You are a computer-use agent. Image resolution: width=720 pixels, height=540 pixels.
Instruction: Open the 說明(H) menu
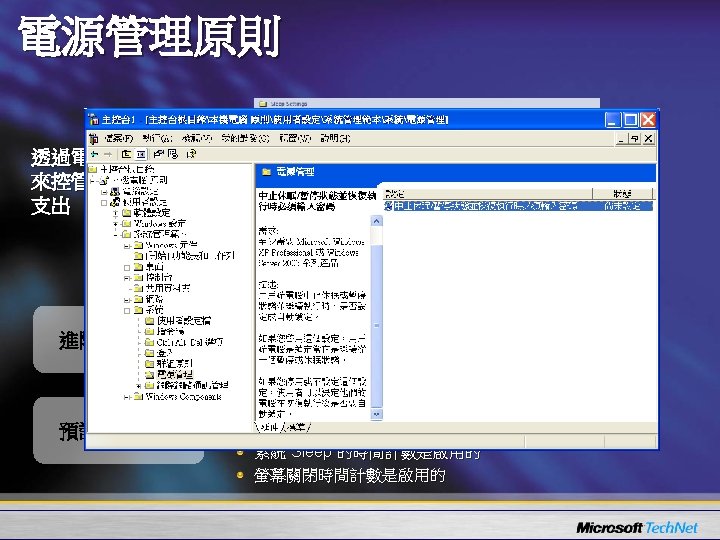(335, 138)
